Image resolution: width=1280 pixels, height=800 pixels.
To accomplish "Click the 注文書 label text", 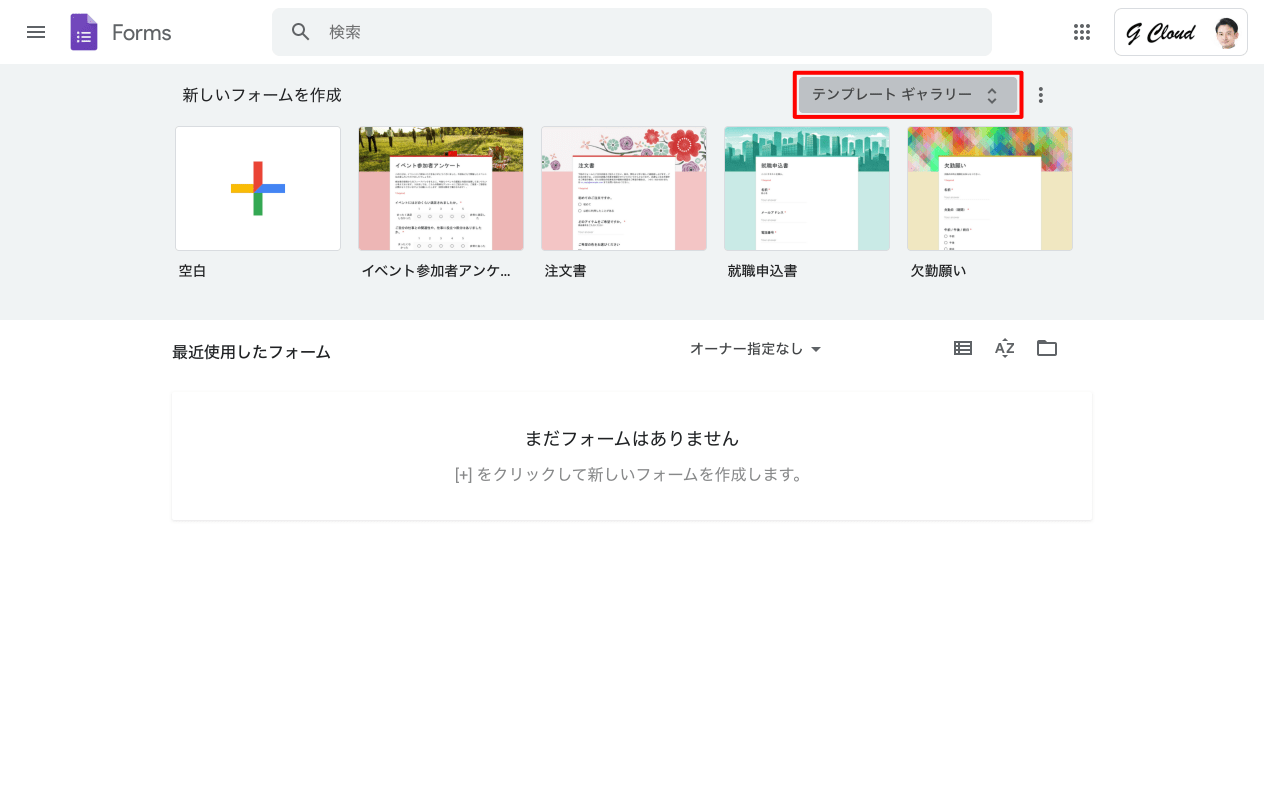I will [565, 271].
